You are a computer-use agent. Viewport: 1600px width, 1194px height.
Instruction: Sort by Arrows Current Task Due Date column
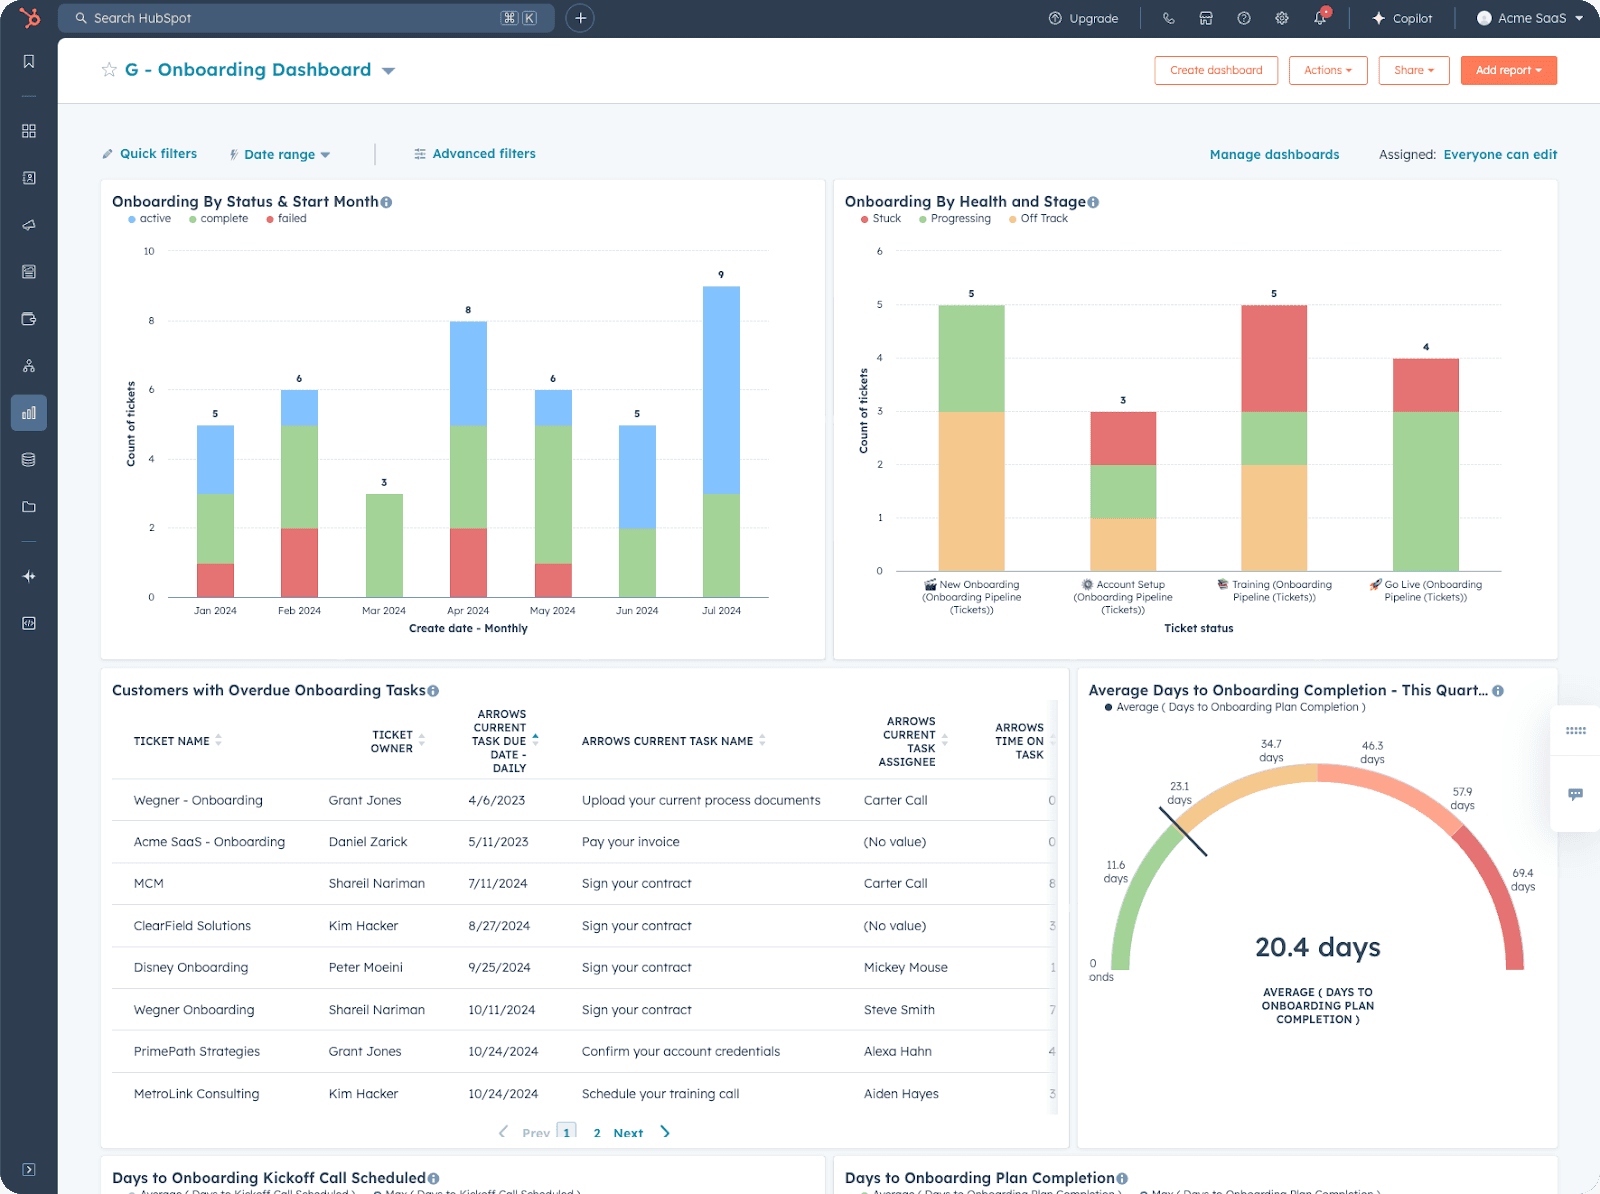click(x=505, y=741)
